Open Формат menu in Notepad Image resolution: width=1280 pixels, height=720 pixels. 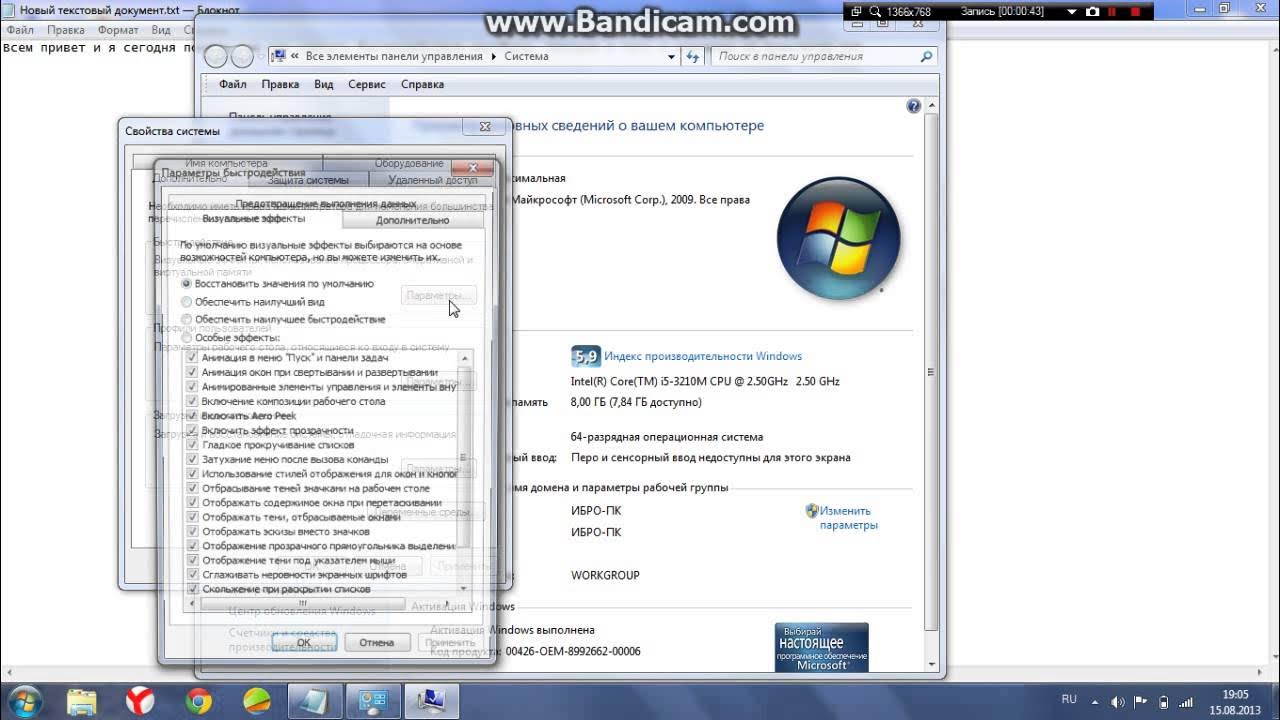pyautogui.click(x=118, y=30)
